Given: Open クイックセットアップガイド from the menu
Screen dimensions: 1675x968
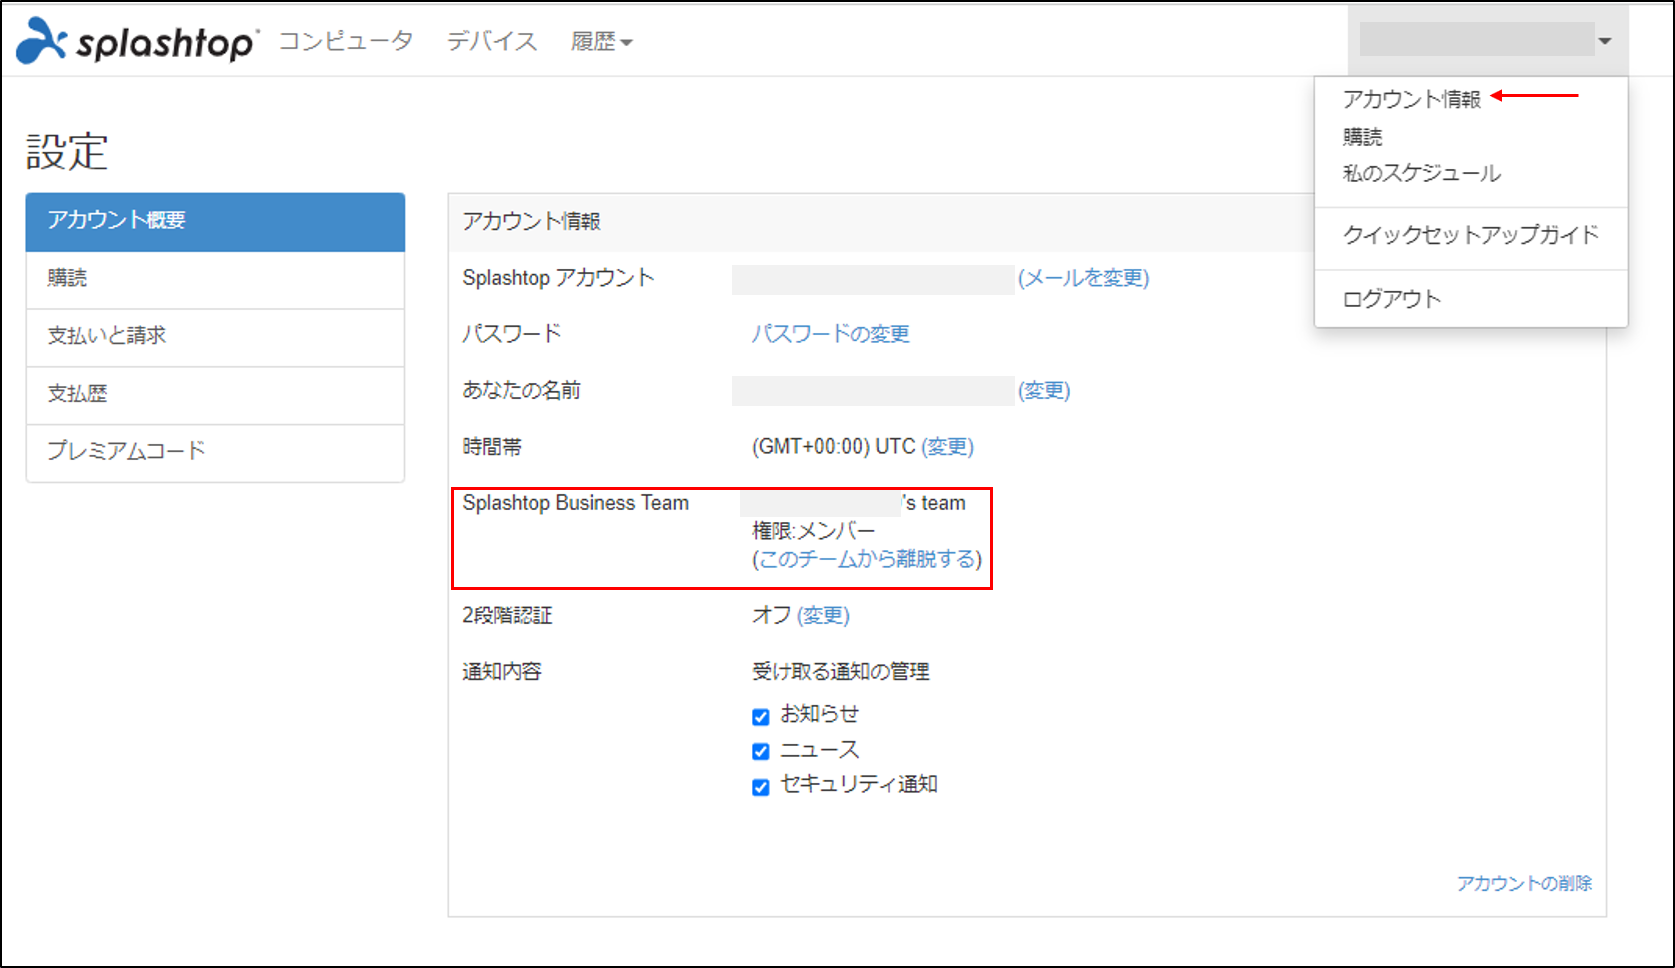Looking at the screenshot, I should click(x=1470, y=235).
